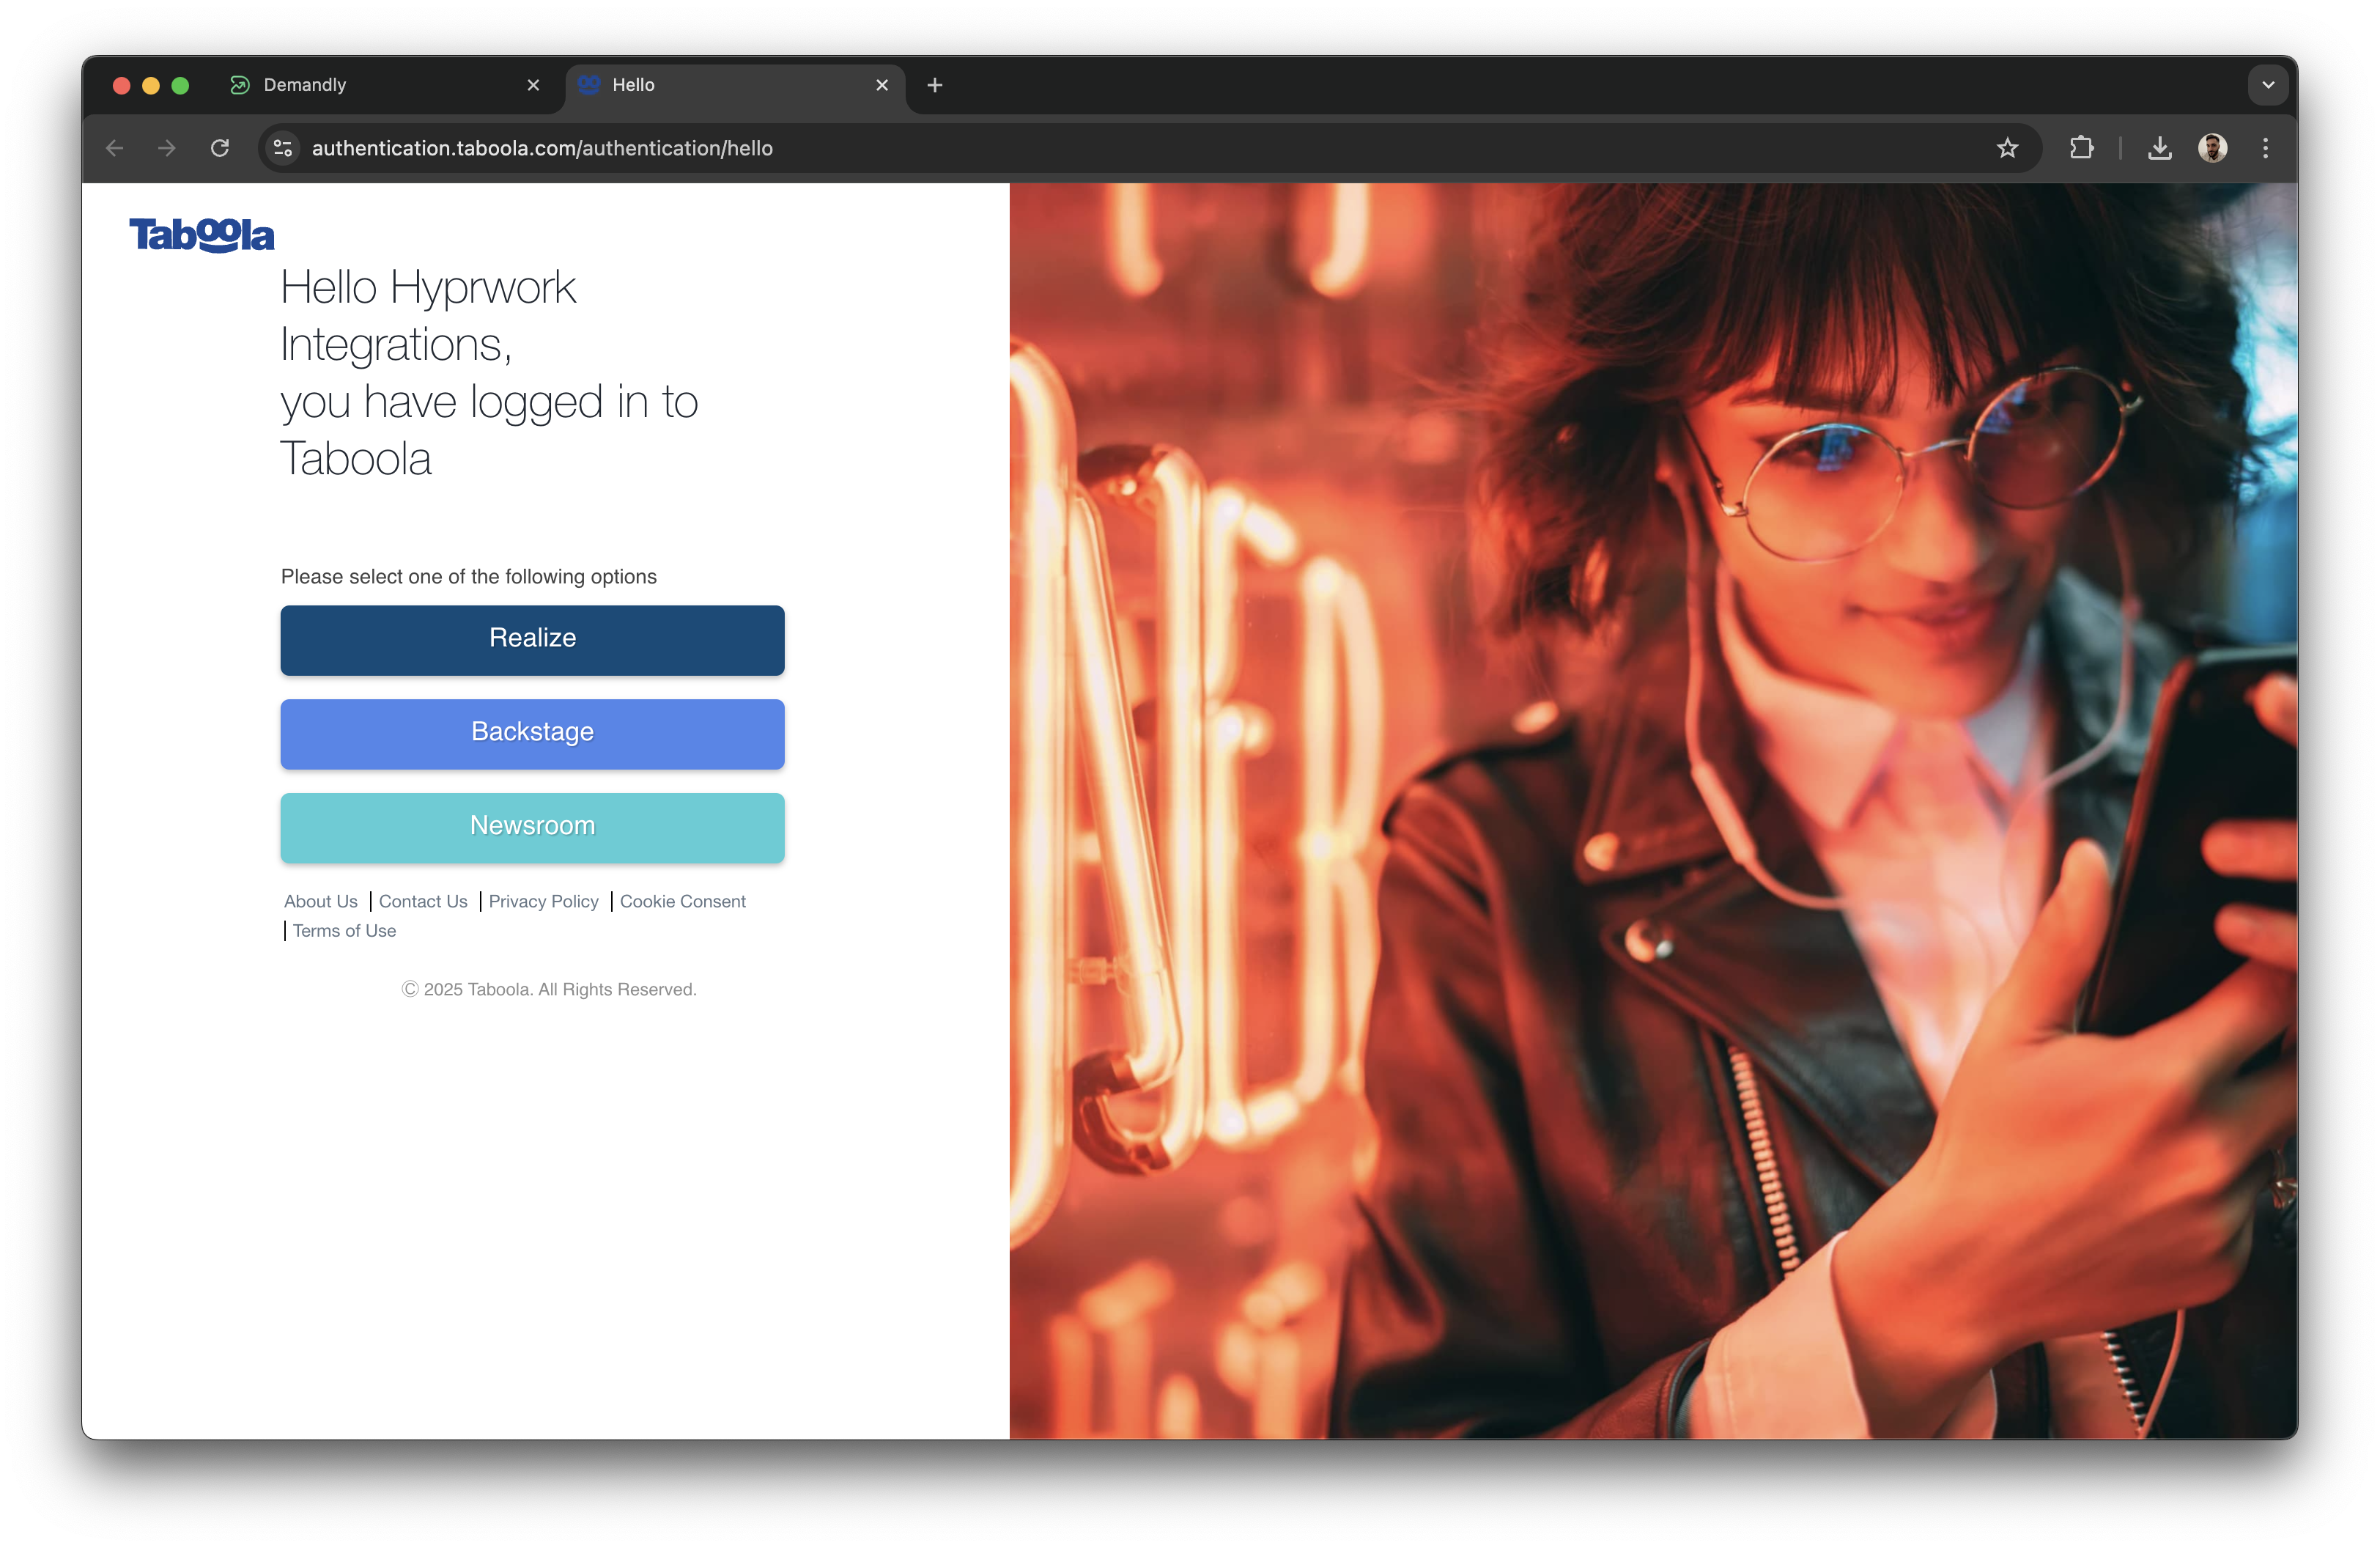This screenshot has height=1548, width=2380.
Task: Follow the Cookie Consent link
Action: (682, 901)
